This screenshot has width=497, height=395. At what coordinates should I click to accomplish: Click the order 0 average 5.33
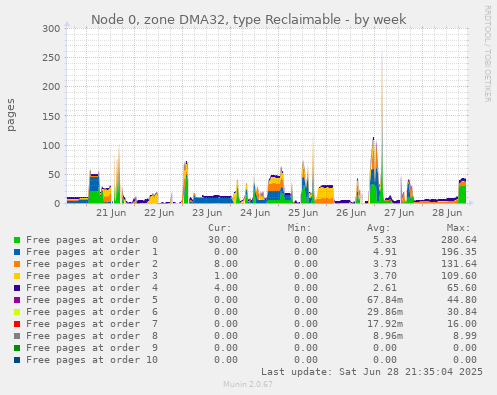[385, 240]
